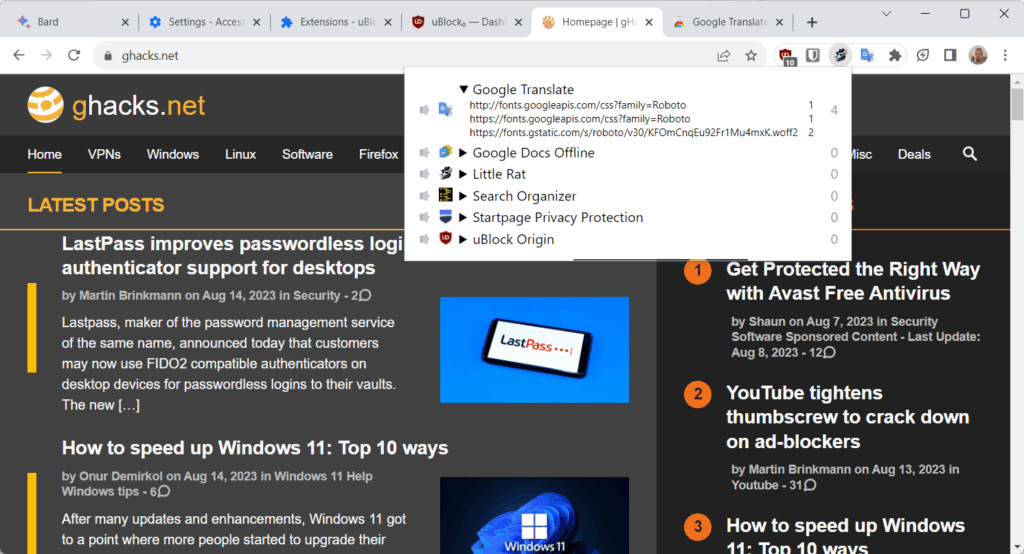Go back to the previous page

[x=19, y=56]
